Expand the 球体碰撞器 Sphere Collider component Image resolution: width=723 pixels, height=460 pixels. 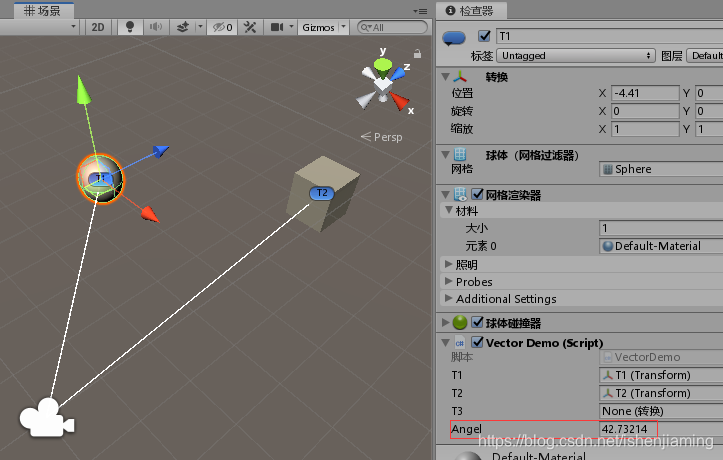pyautogui.click(x=445, y=322)
